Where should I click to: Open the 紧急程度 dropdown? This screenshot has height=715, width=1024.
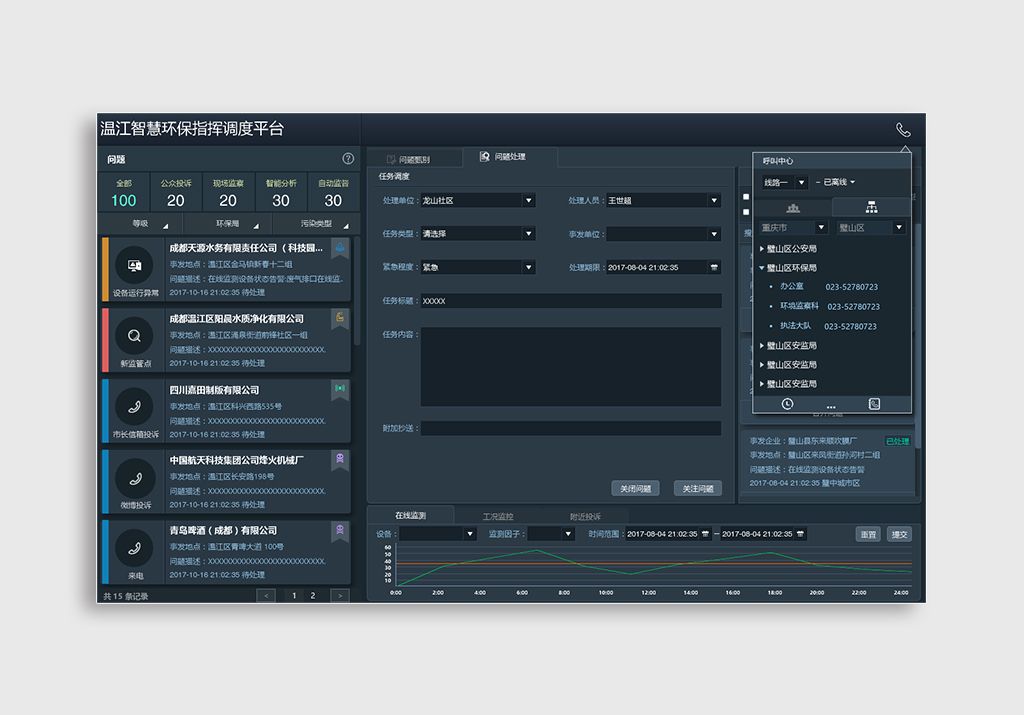[478, 267]
